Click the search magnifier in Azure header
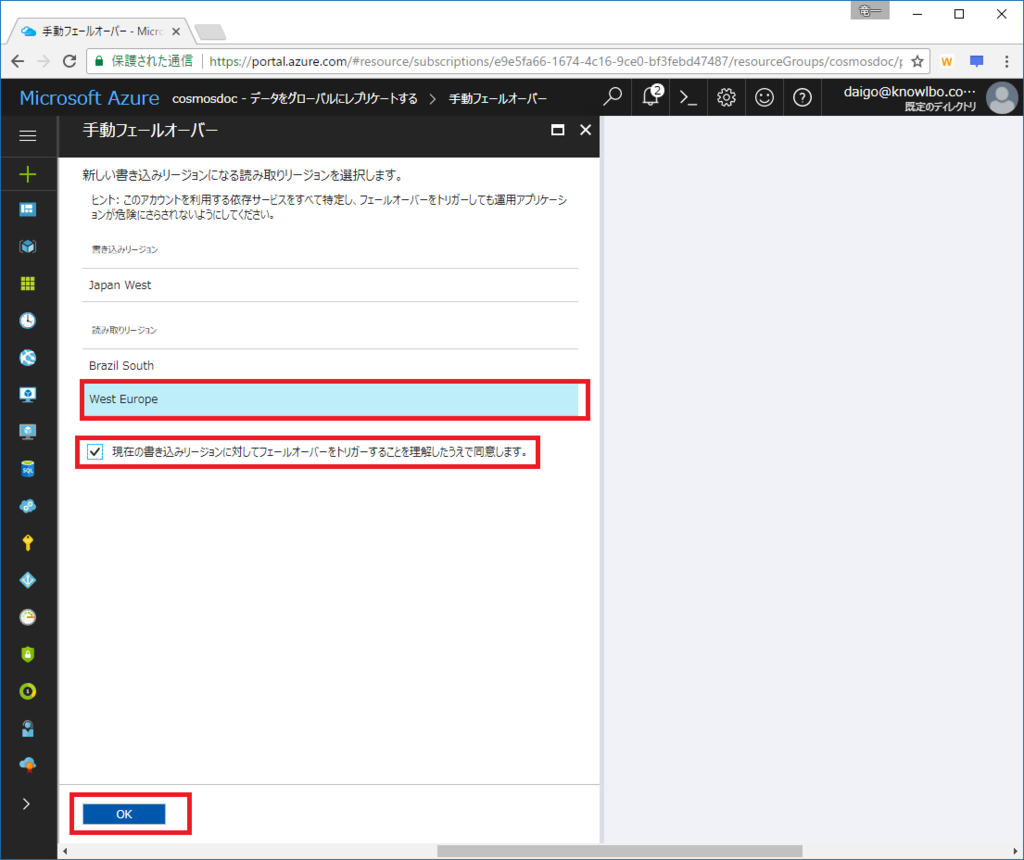This screenshot has width=1024, height=860. 612,97
